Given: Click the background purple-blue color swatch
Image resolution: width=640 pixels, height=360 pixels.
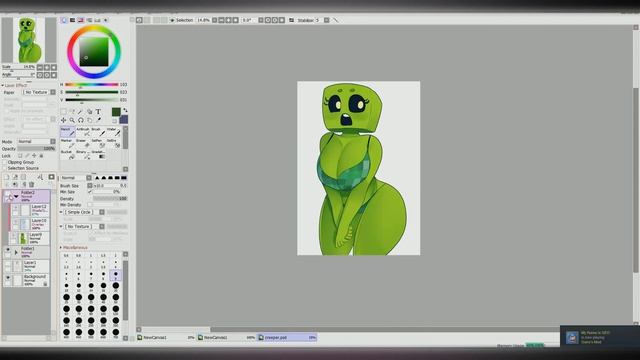Looking at the screenshot, I should [123, 119].
